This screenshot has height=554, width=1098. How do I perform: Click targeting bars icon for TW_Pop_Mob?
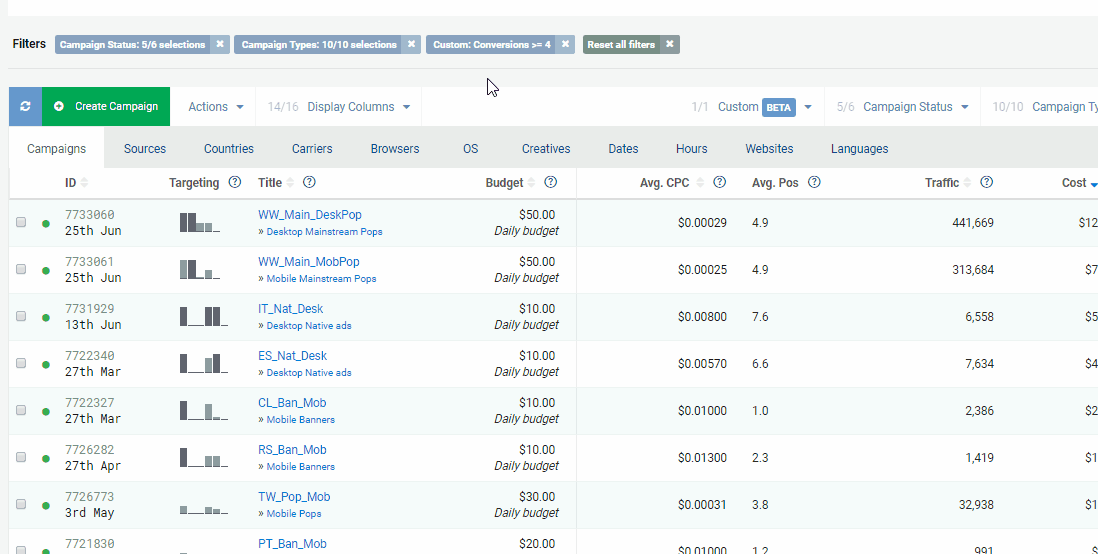[203, 510]
